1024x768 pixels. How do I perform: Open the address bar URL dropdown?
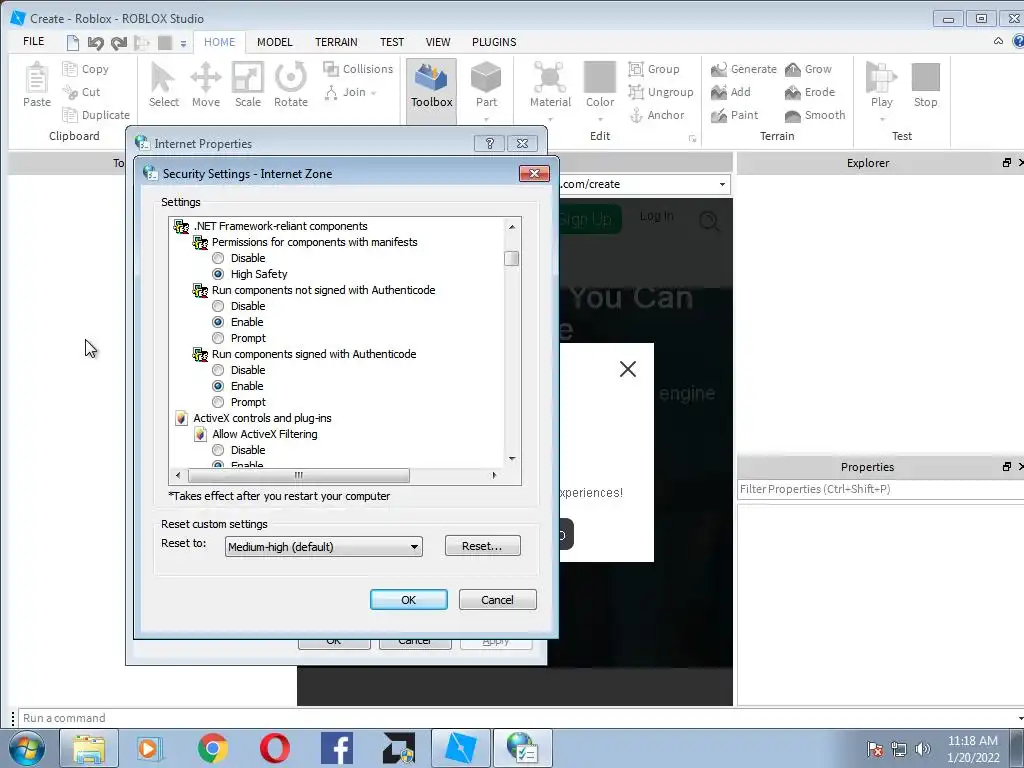coord(722,184)
